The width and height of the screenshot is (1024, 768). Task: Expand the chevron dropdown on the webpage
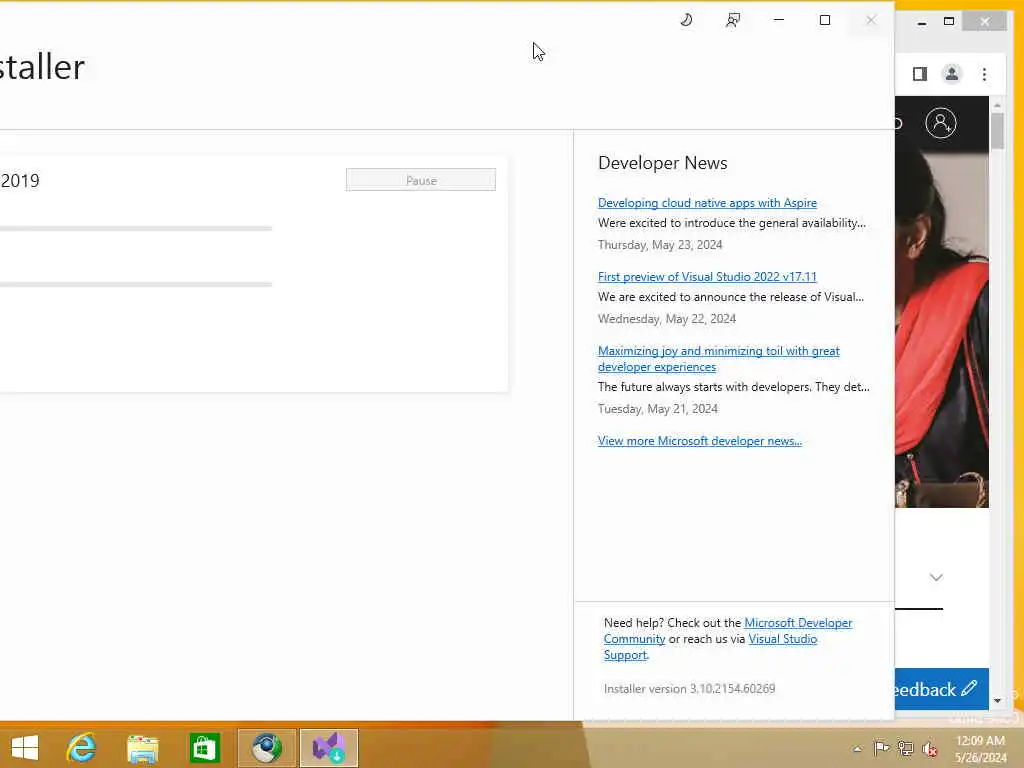point(936,577)
